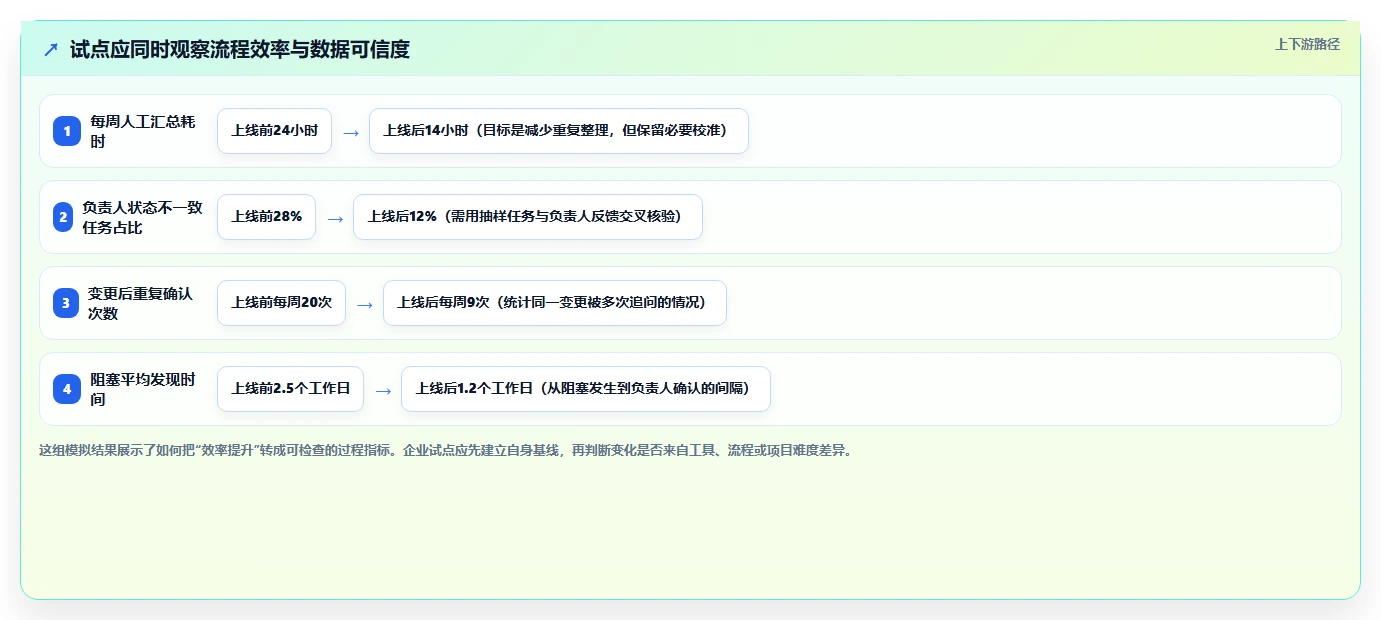
Task: Click the arrow after 上线前24小时
Action: 351,132
